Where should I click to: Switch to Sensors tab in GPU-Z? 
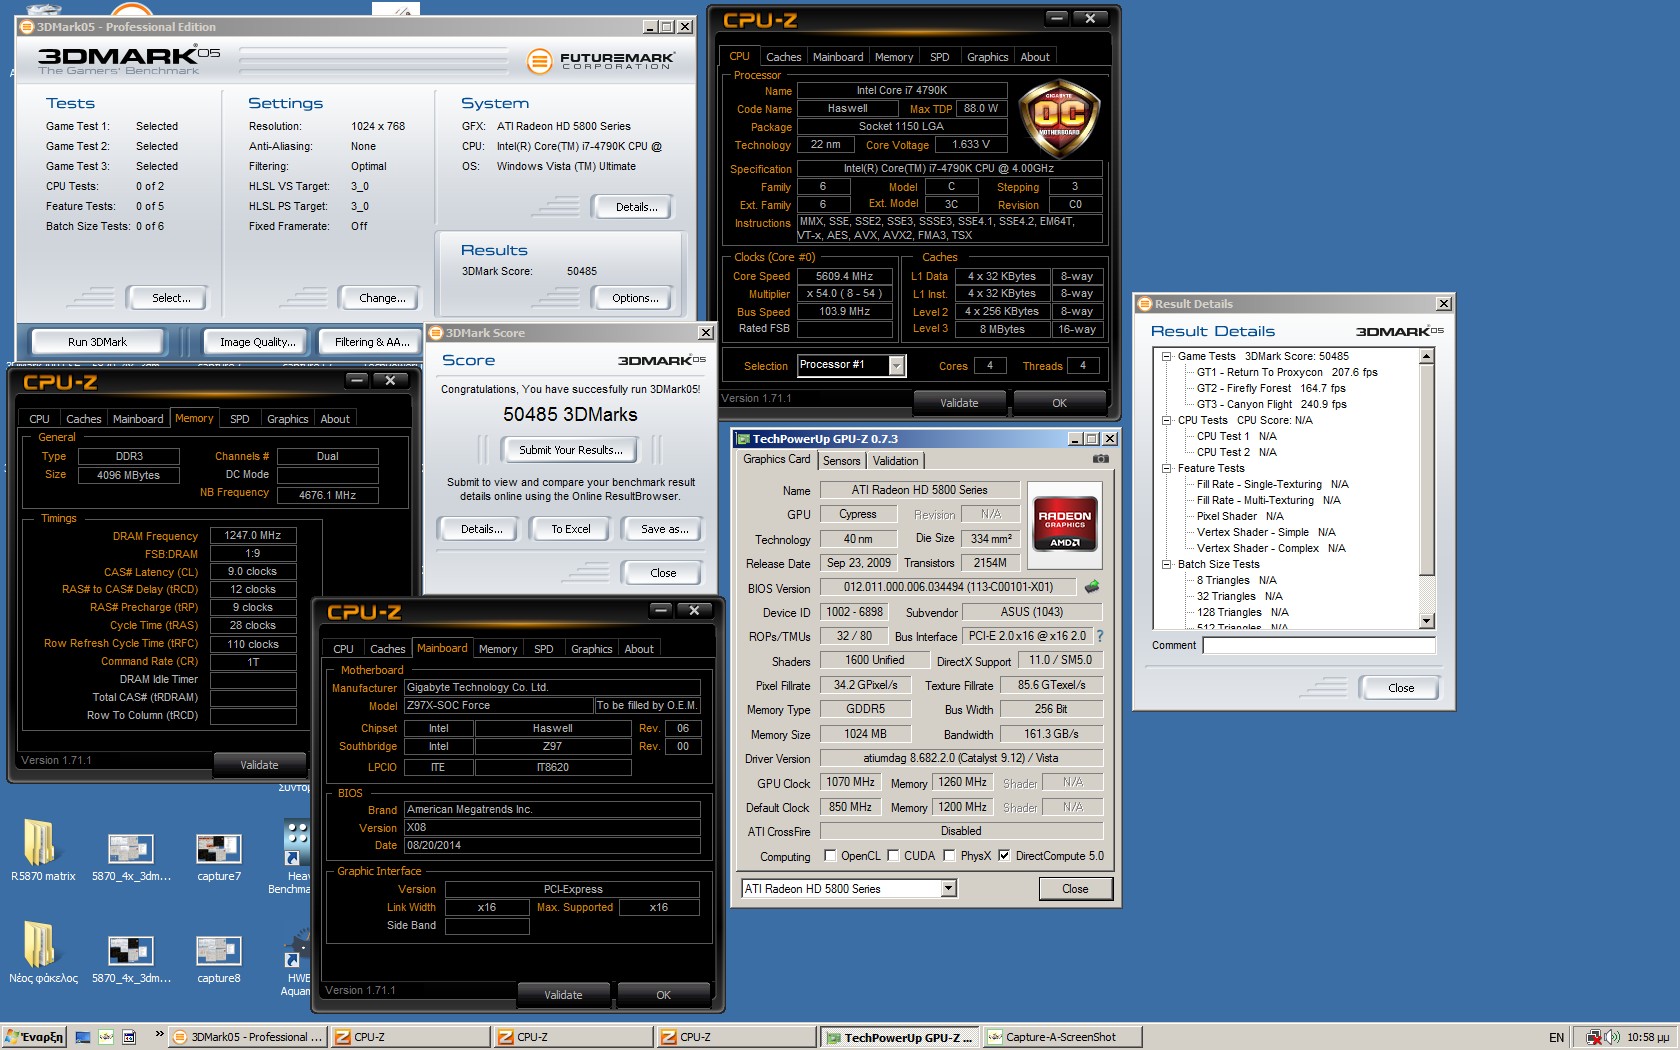point(841,461)
